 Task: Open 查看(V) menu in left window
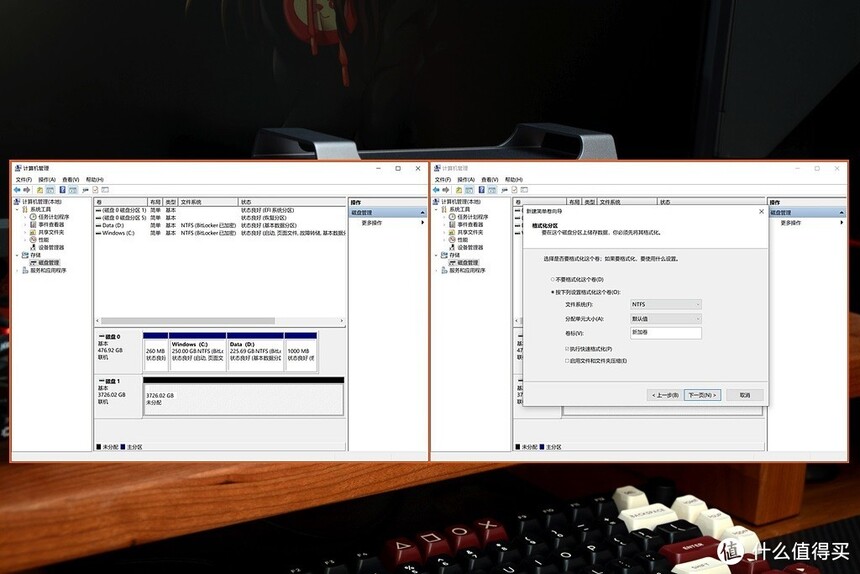[71, 180]
